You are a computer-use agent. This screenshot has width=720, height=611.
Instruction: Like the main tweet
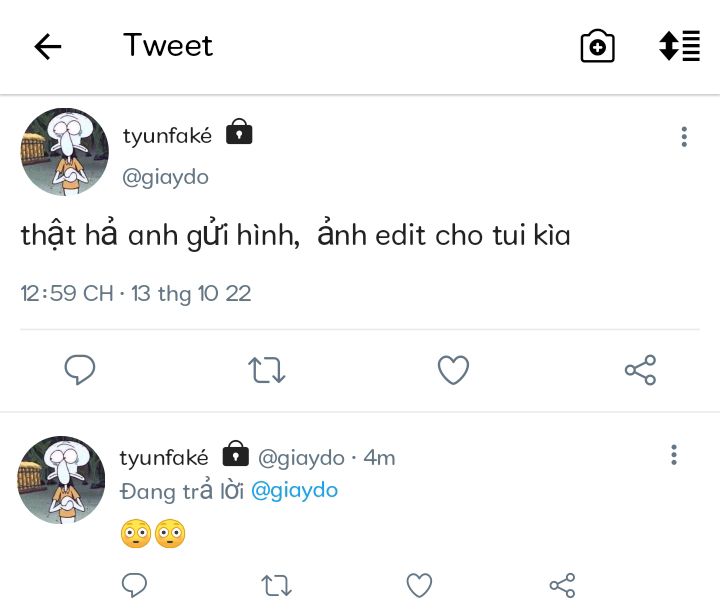(x=453, y=371)
